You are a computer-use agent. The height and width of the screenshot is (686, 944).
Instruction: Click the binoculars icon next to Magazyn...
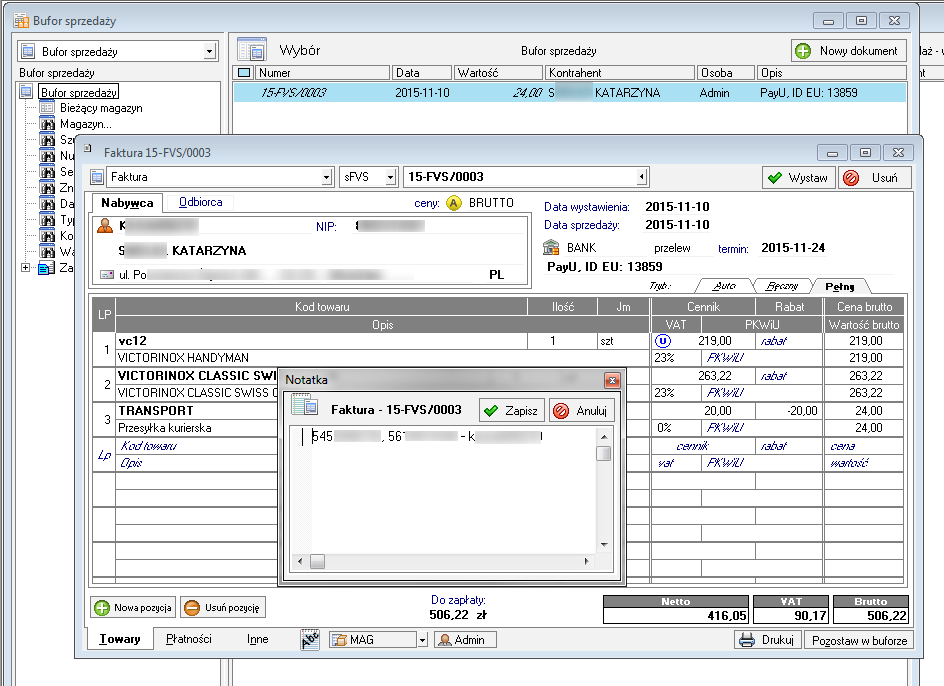(x=47, y=124)
